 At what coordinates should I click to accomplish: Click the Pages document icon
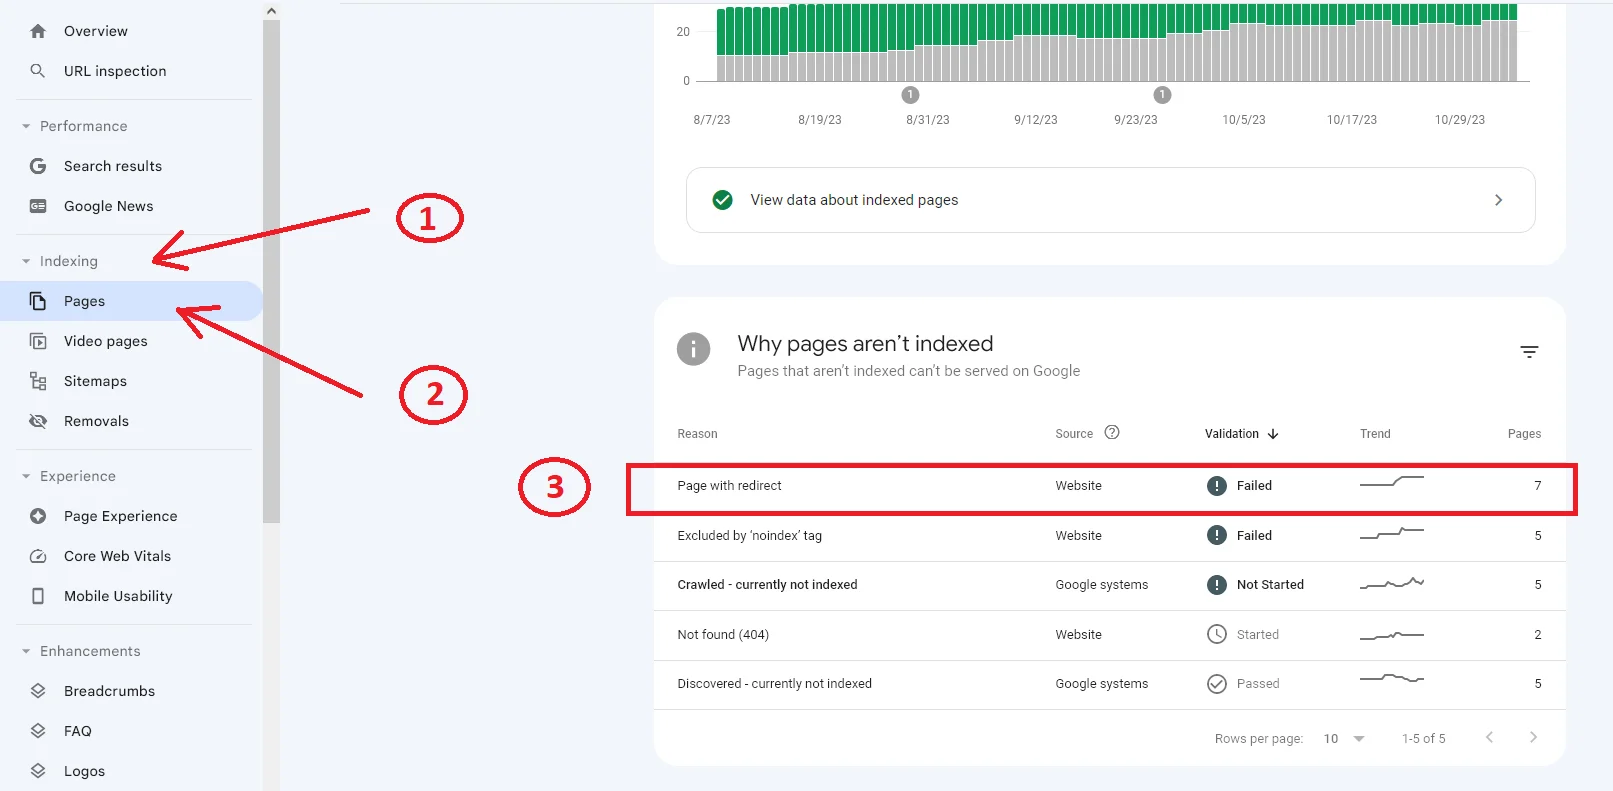point(38,301)
